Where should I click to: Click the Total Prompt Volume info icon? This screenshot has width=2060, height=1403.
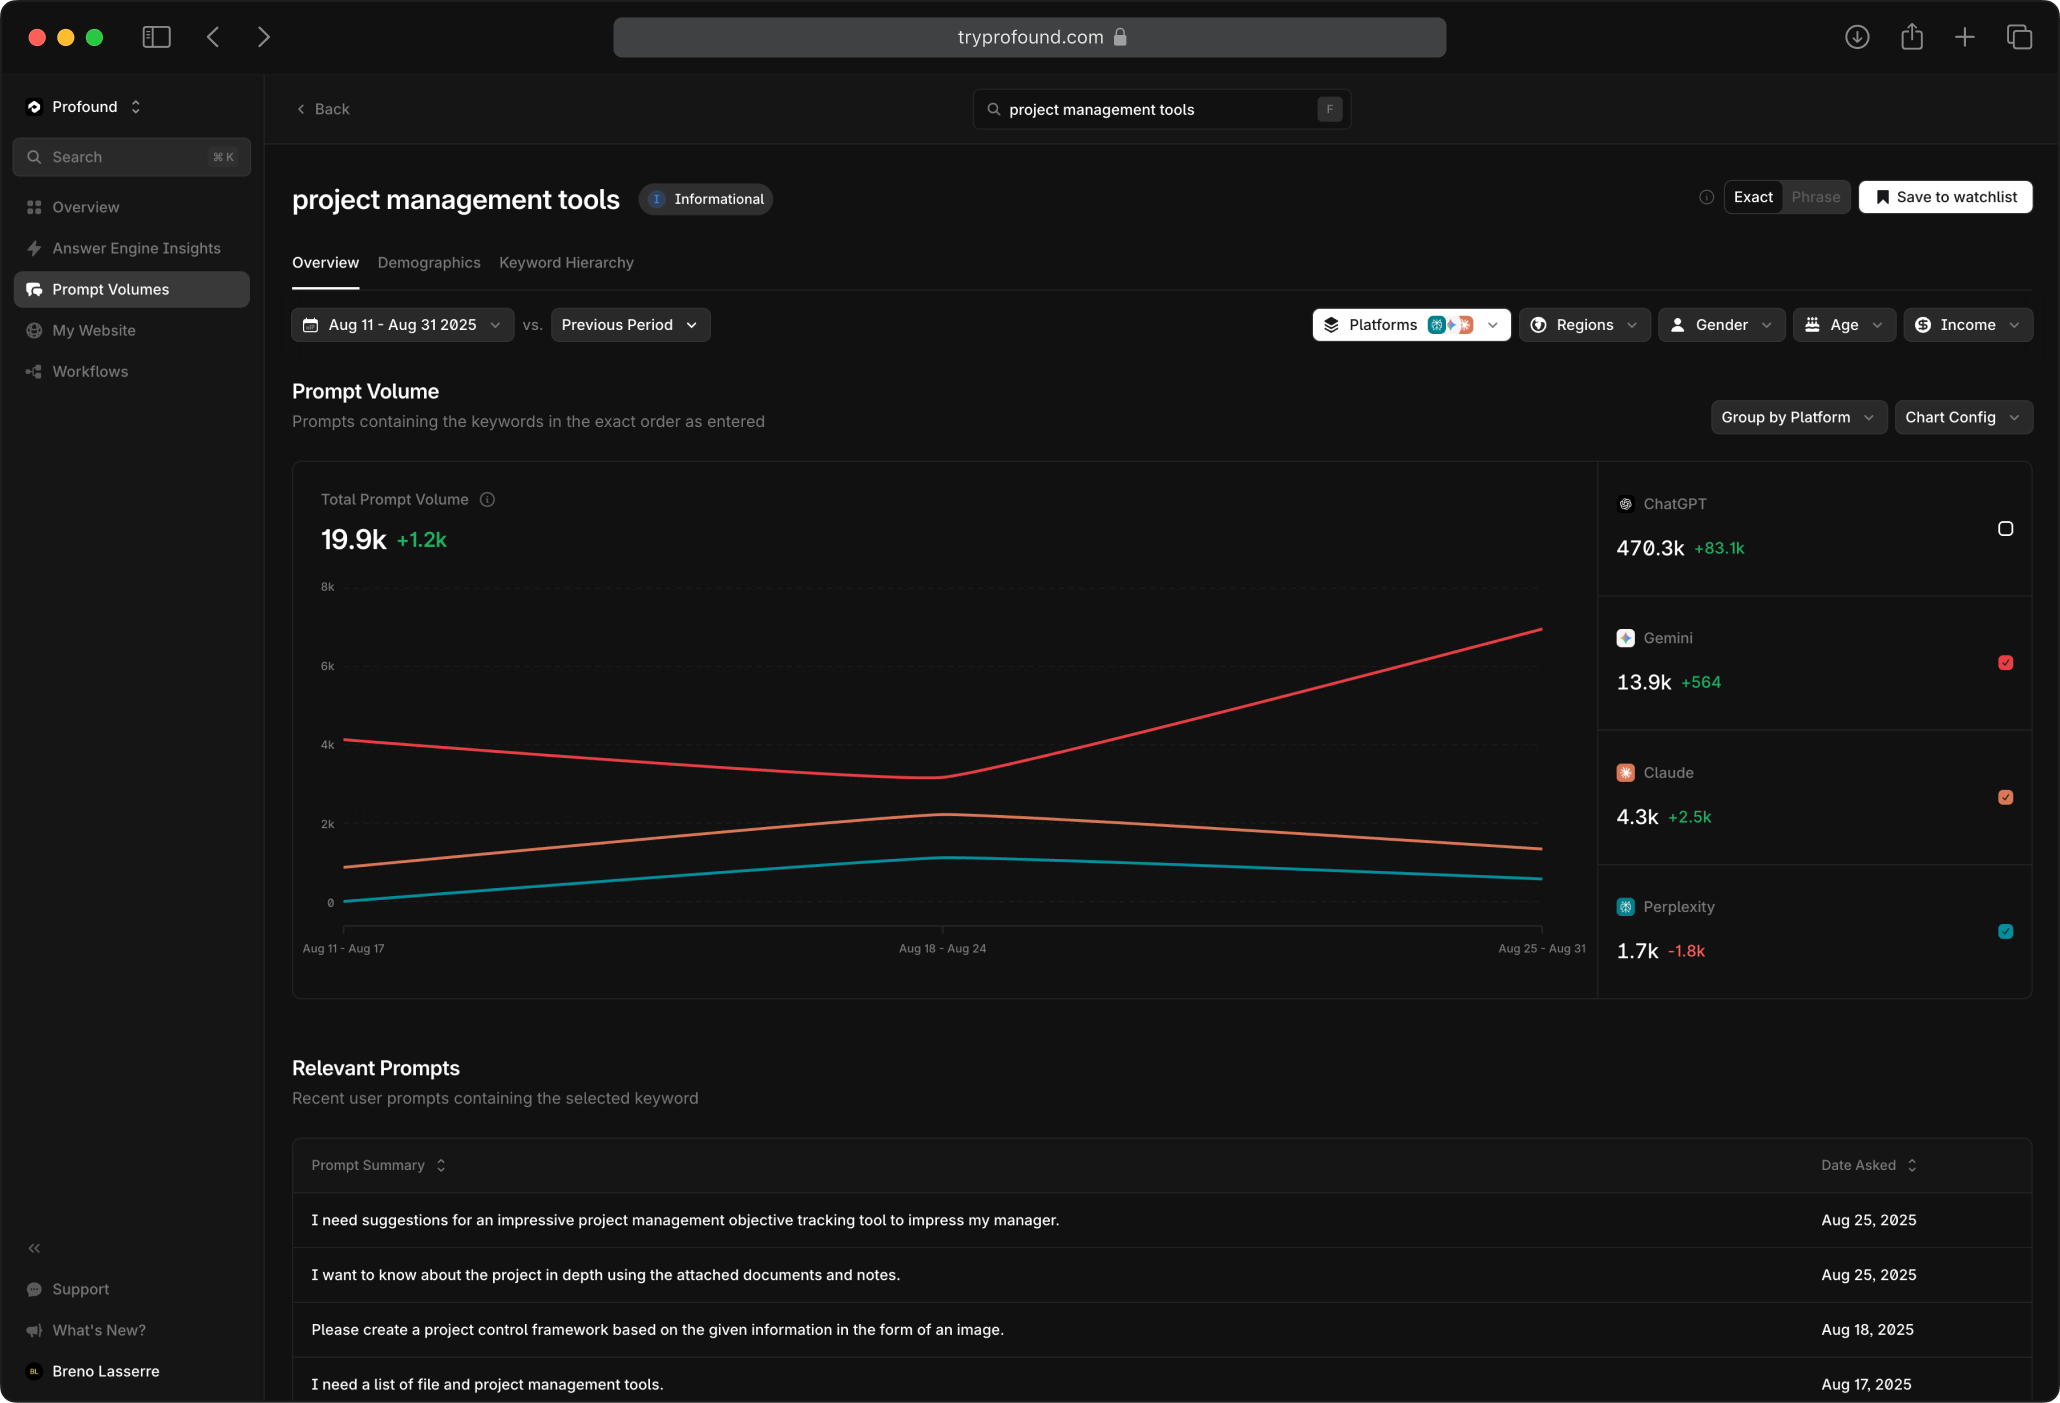487,499
